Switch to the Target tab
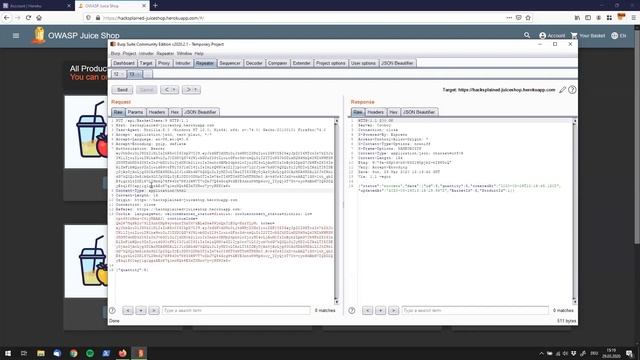The image size is (640, 360). [x=146, y=63]
